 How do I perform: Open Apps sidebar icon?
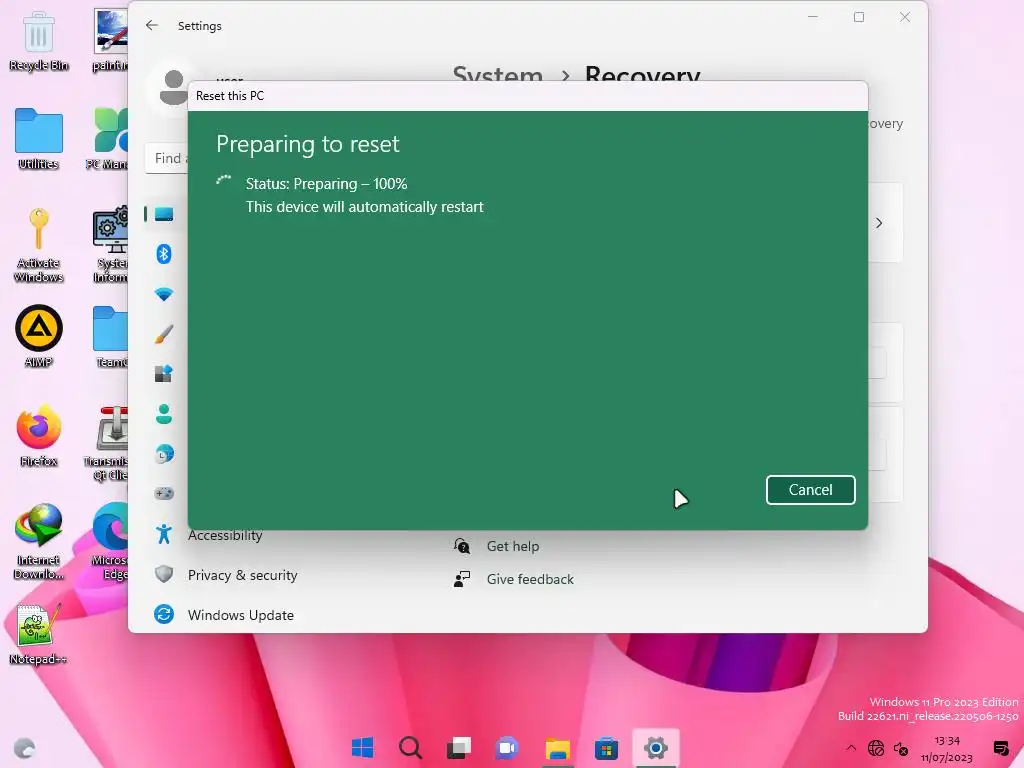click(x=164, y=374)
